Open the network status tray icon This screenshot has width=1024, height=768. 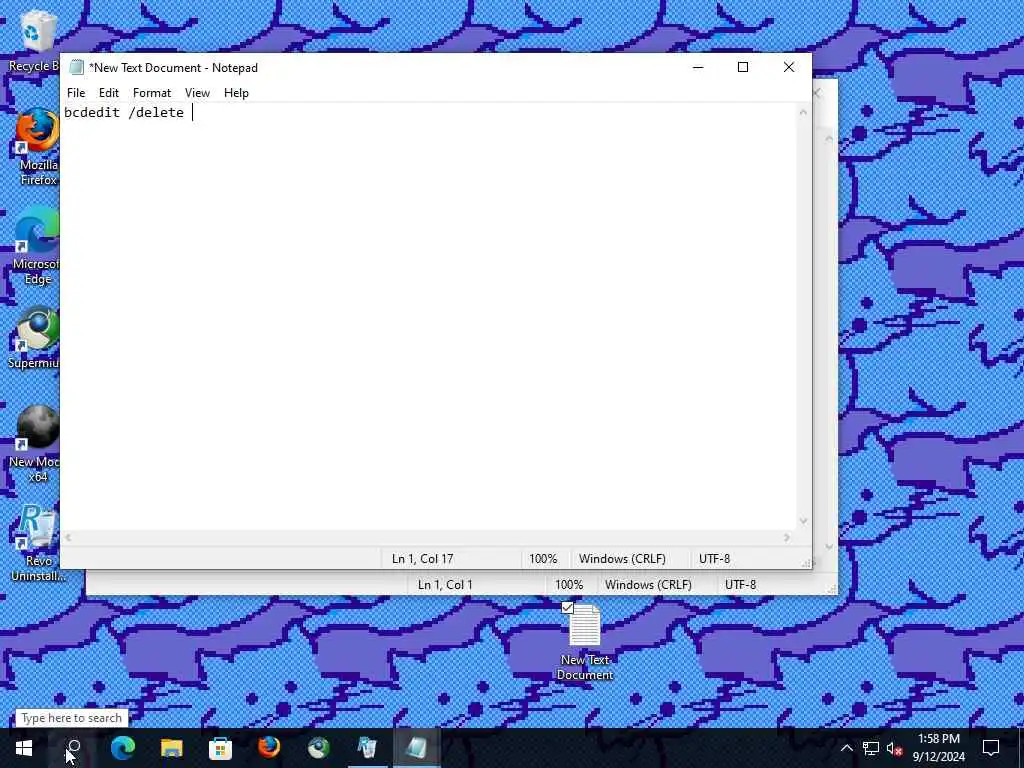(x=871, y=748)
